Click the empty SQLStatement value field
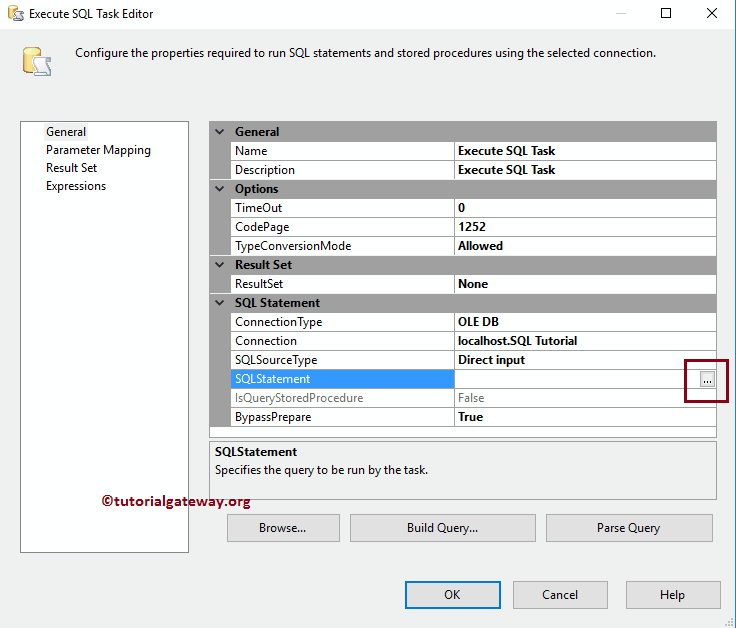 [577, 379]
